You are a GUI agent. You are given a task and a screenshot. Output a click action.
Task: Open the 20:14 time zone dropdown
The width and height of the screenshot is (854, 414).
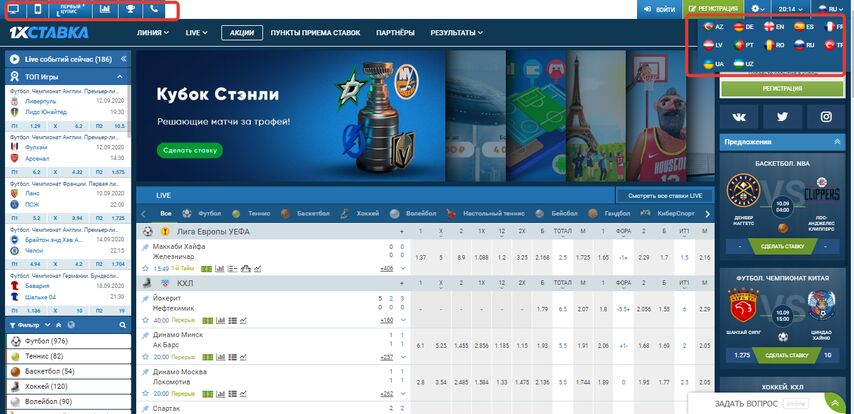(790, 9)
